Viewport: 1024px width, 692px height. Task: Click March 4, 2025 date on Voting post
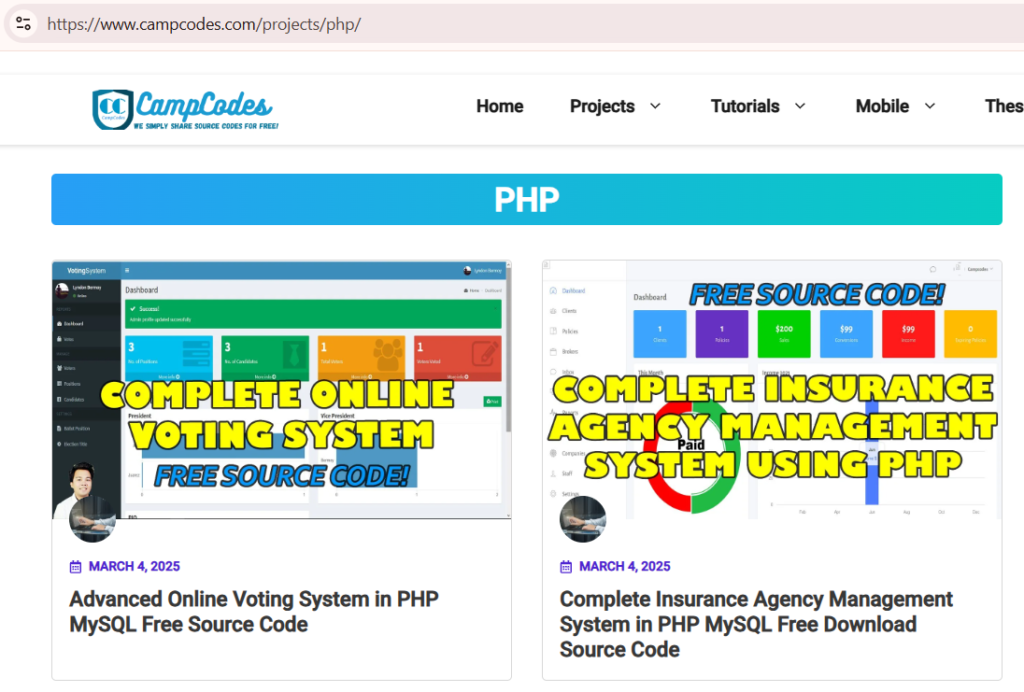pyautogui.click(x=134, y=567)
